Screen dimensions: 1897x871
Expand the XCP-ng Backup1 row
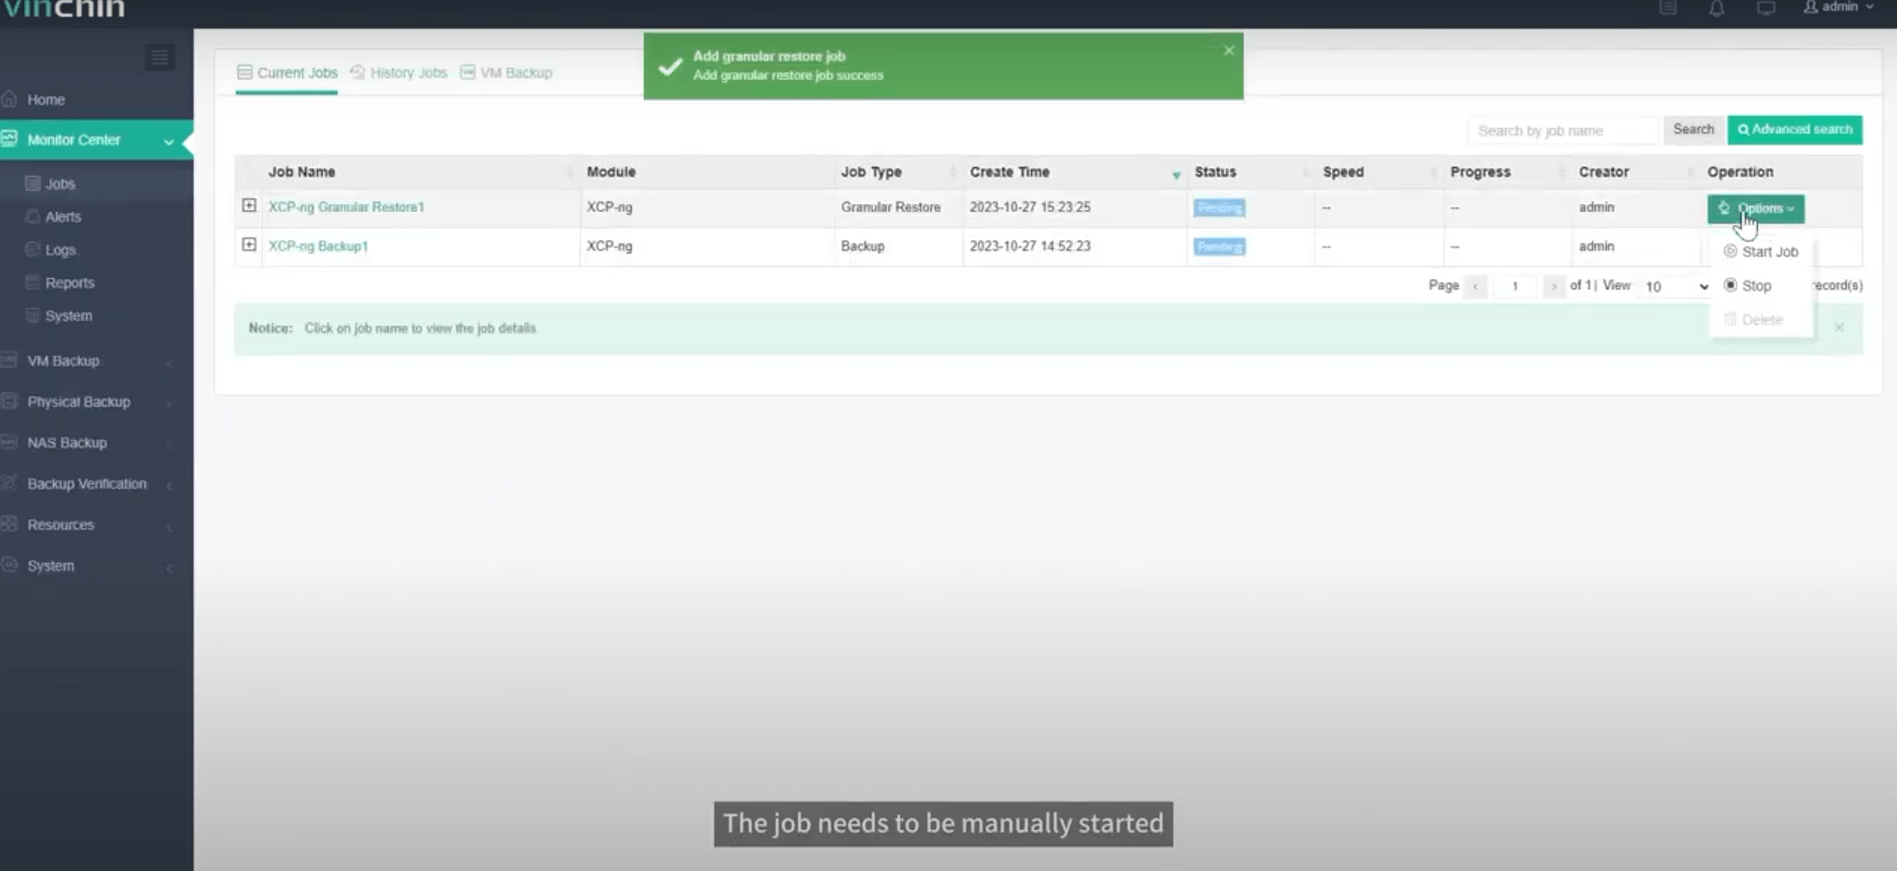[249, 245]
